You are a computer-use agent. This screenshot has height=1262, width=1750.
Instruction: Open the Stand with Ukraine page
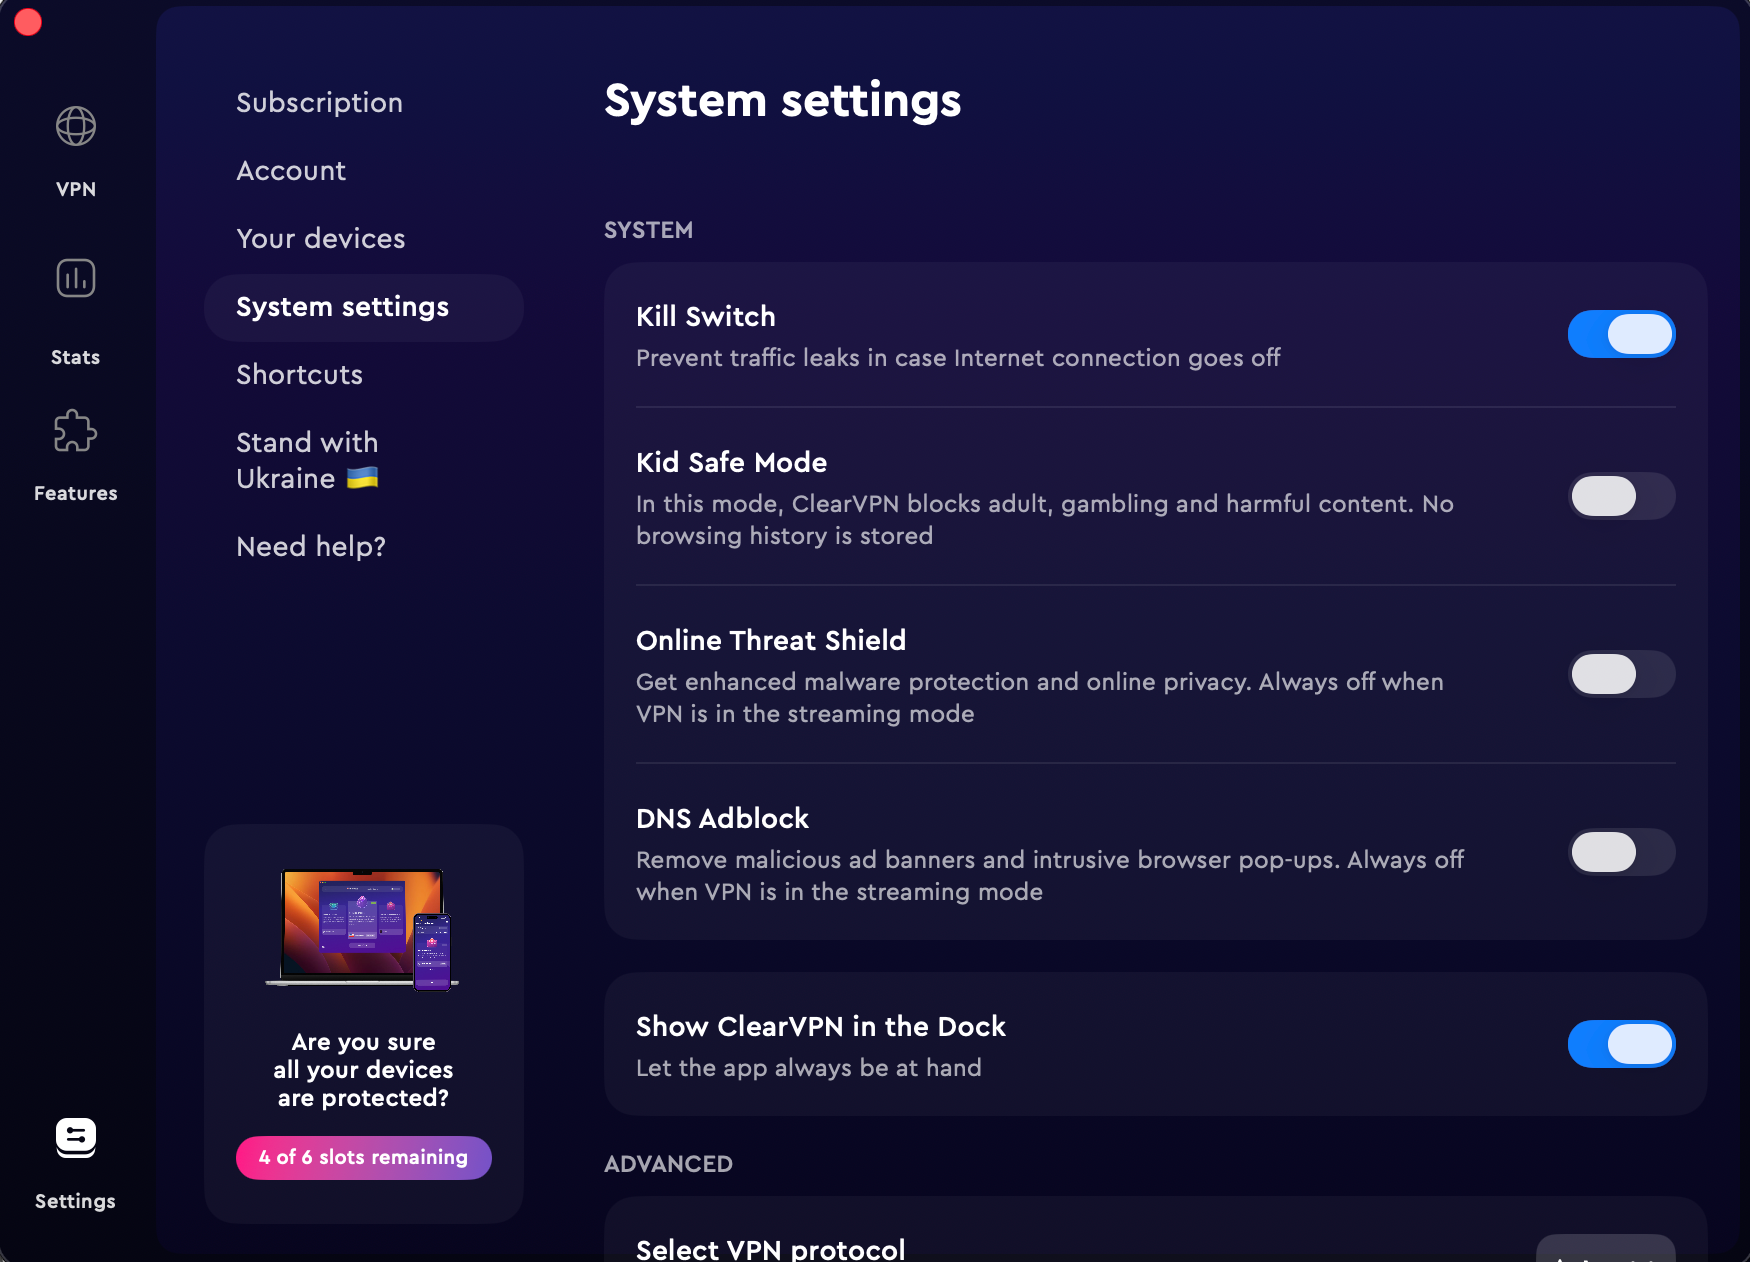(x=307, y=460)
